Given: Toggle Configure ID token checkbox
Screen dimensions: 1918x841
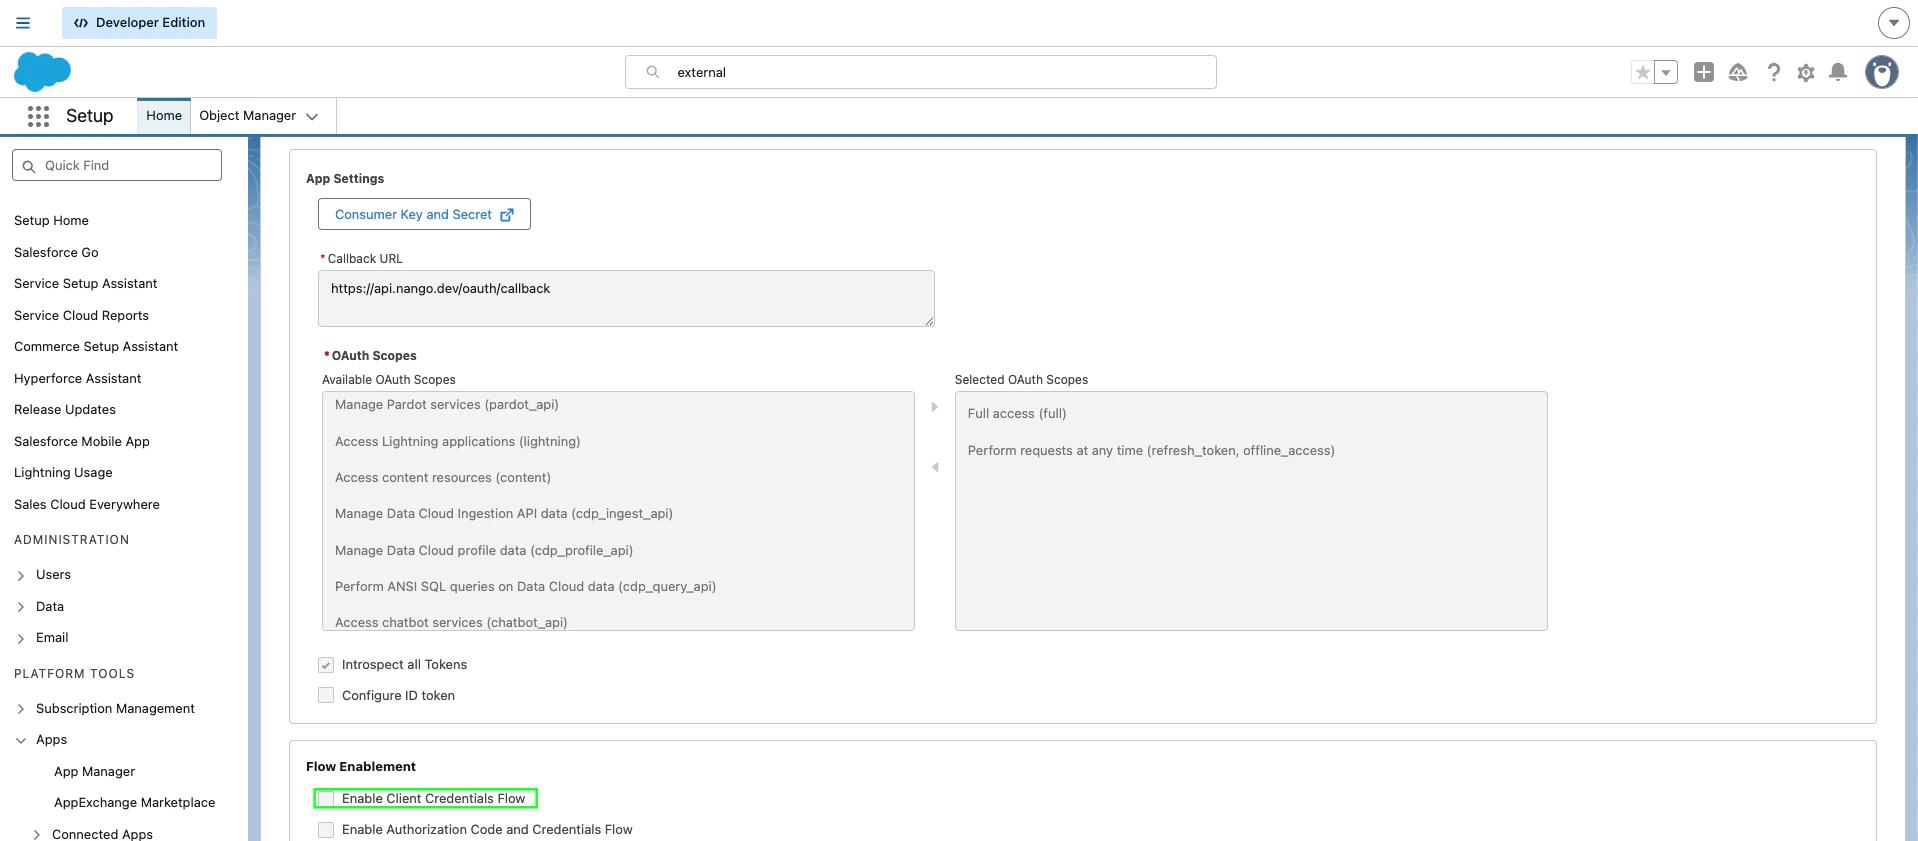Looking at the screenshot, I should [x=326, y=695].
